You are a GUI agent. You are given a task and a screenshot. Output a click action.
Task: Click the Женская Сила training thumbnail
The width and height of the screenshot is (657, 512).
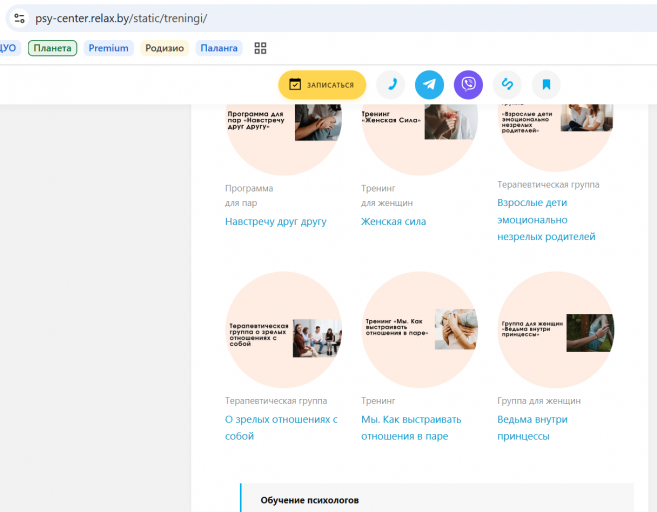point(419,138)
